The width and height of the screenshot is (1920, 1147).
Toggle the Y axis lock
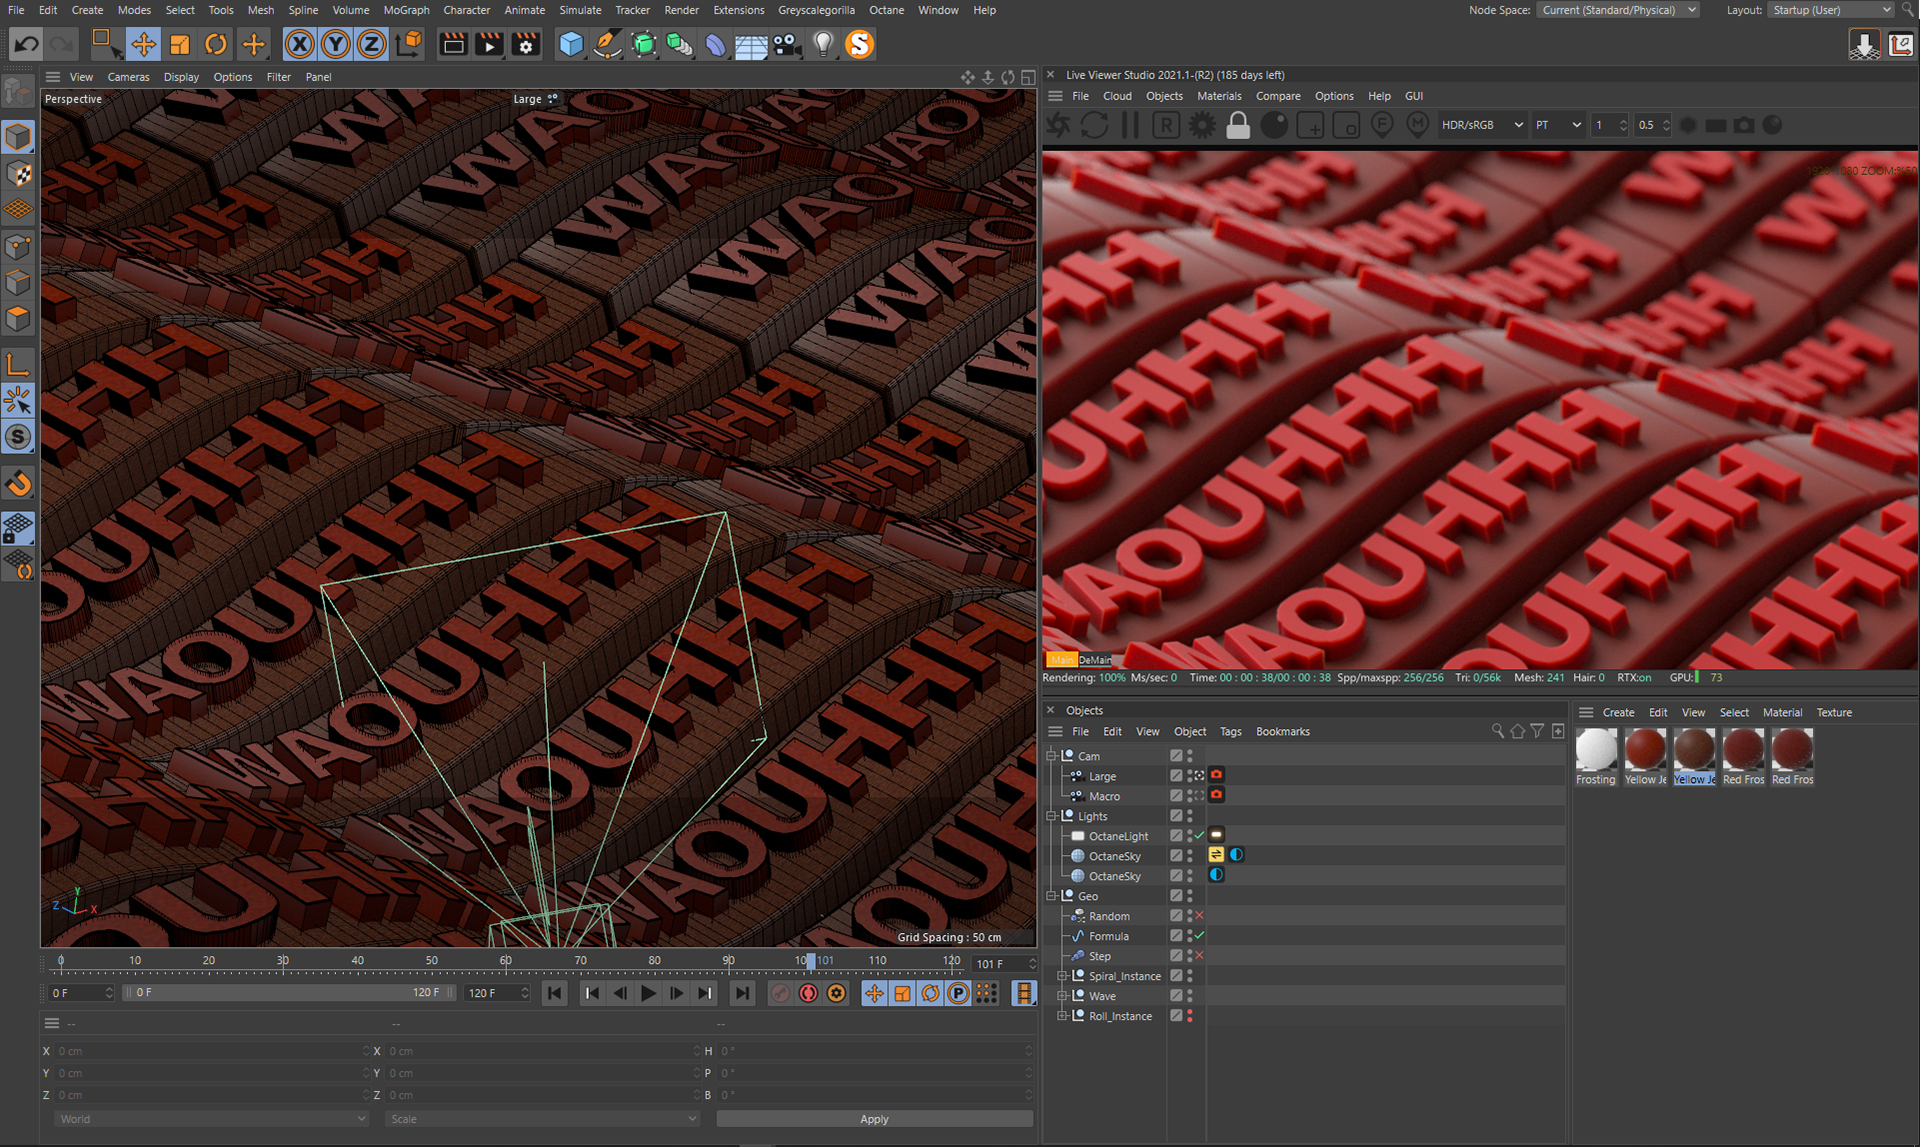click(336, 44)
